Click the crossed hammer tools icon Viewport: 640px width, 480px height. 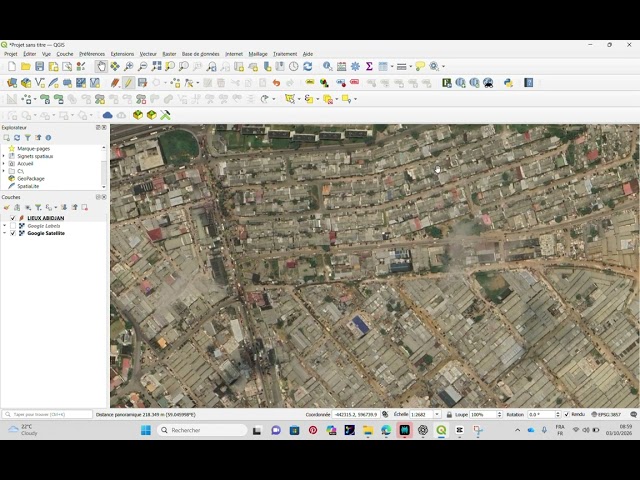click(x=165, y=116)
